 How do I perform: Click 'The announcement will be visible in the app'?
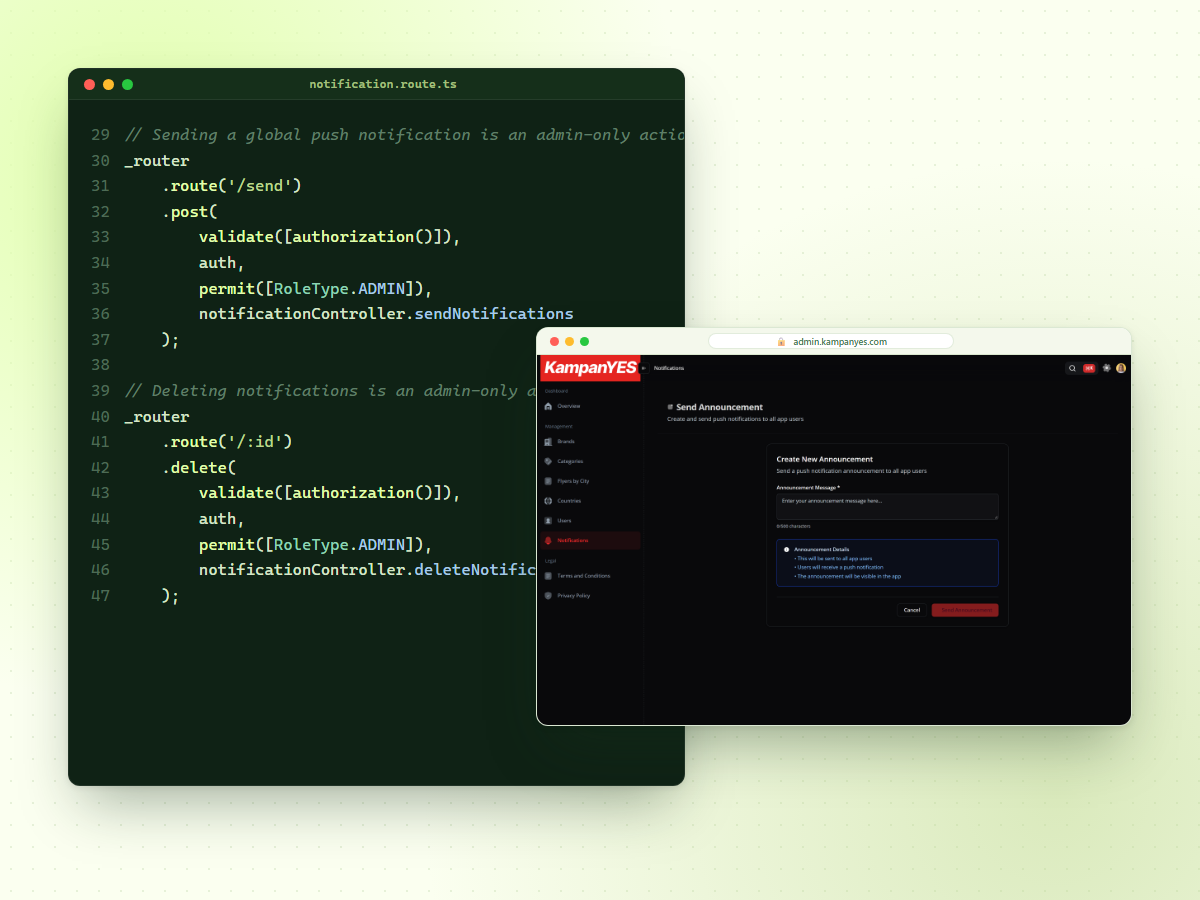(x=848, y=576)
